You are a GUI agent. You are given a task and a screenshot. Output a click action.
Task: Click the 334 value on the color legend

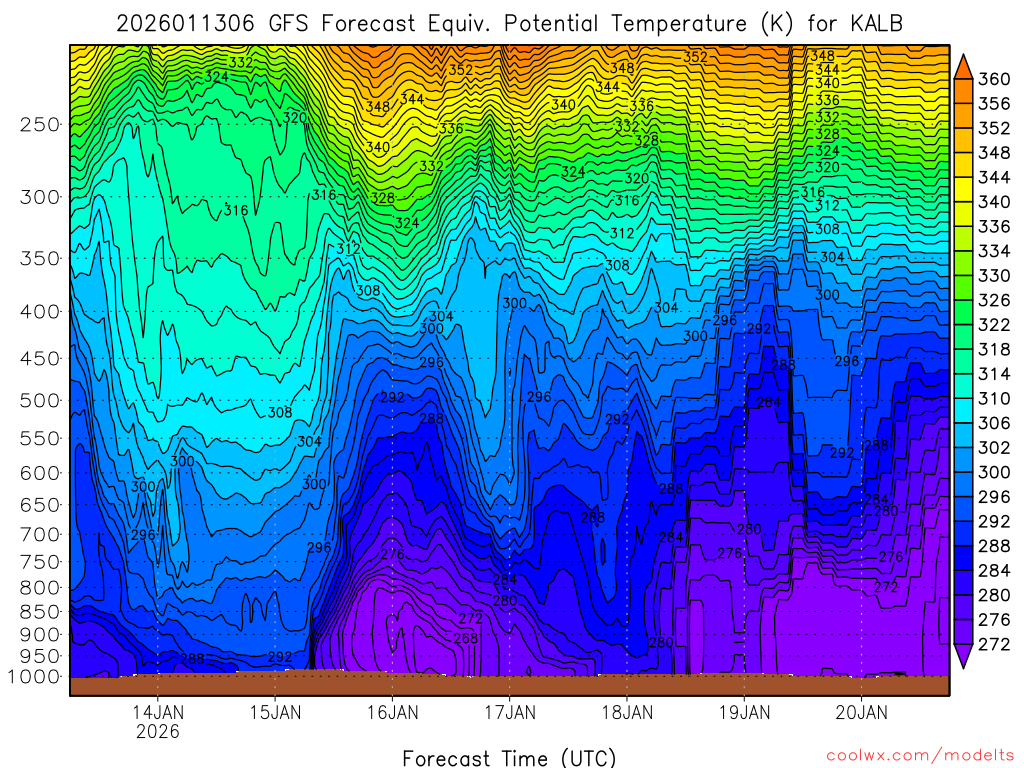pyautogui.click(x=994, y=251)
